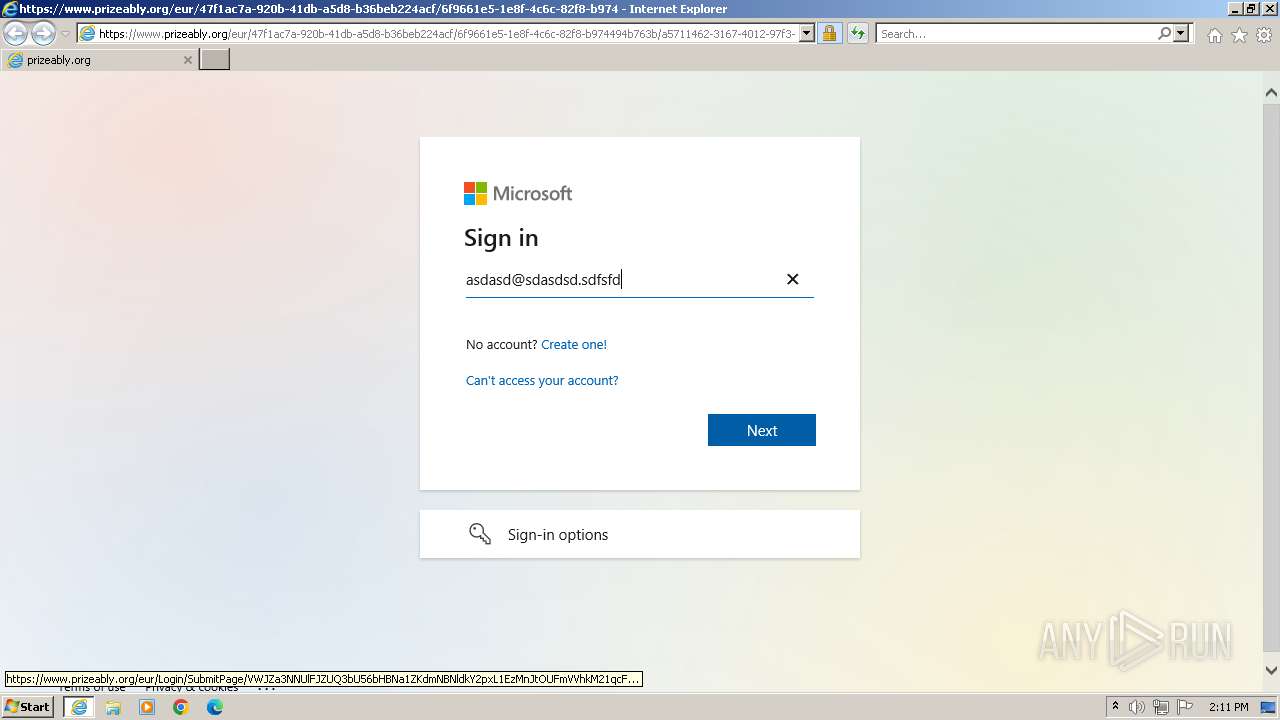Click the browser Back arrow button
Viewport: 1280px width, 720px height.
click(x=16, y=34)
